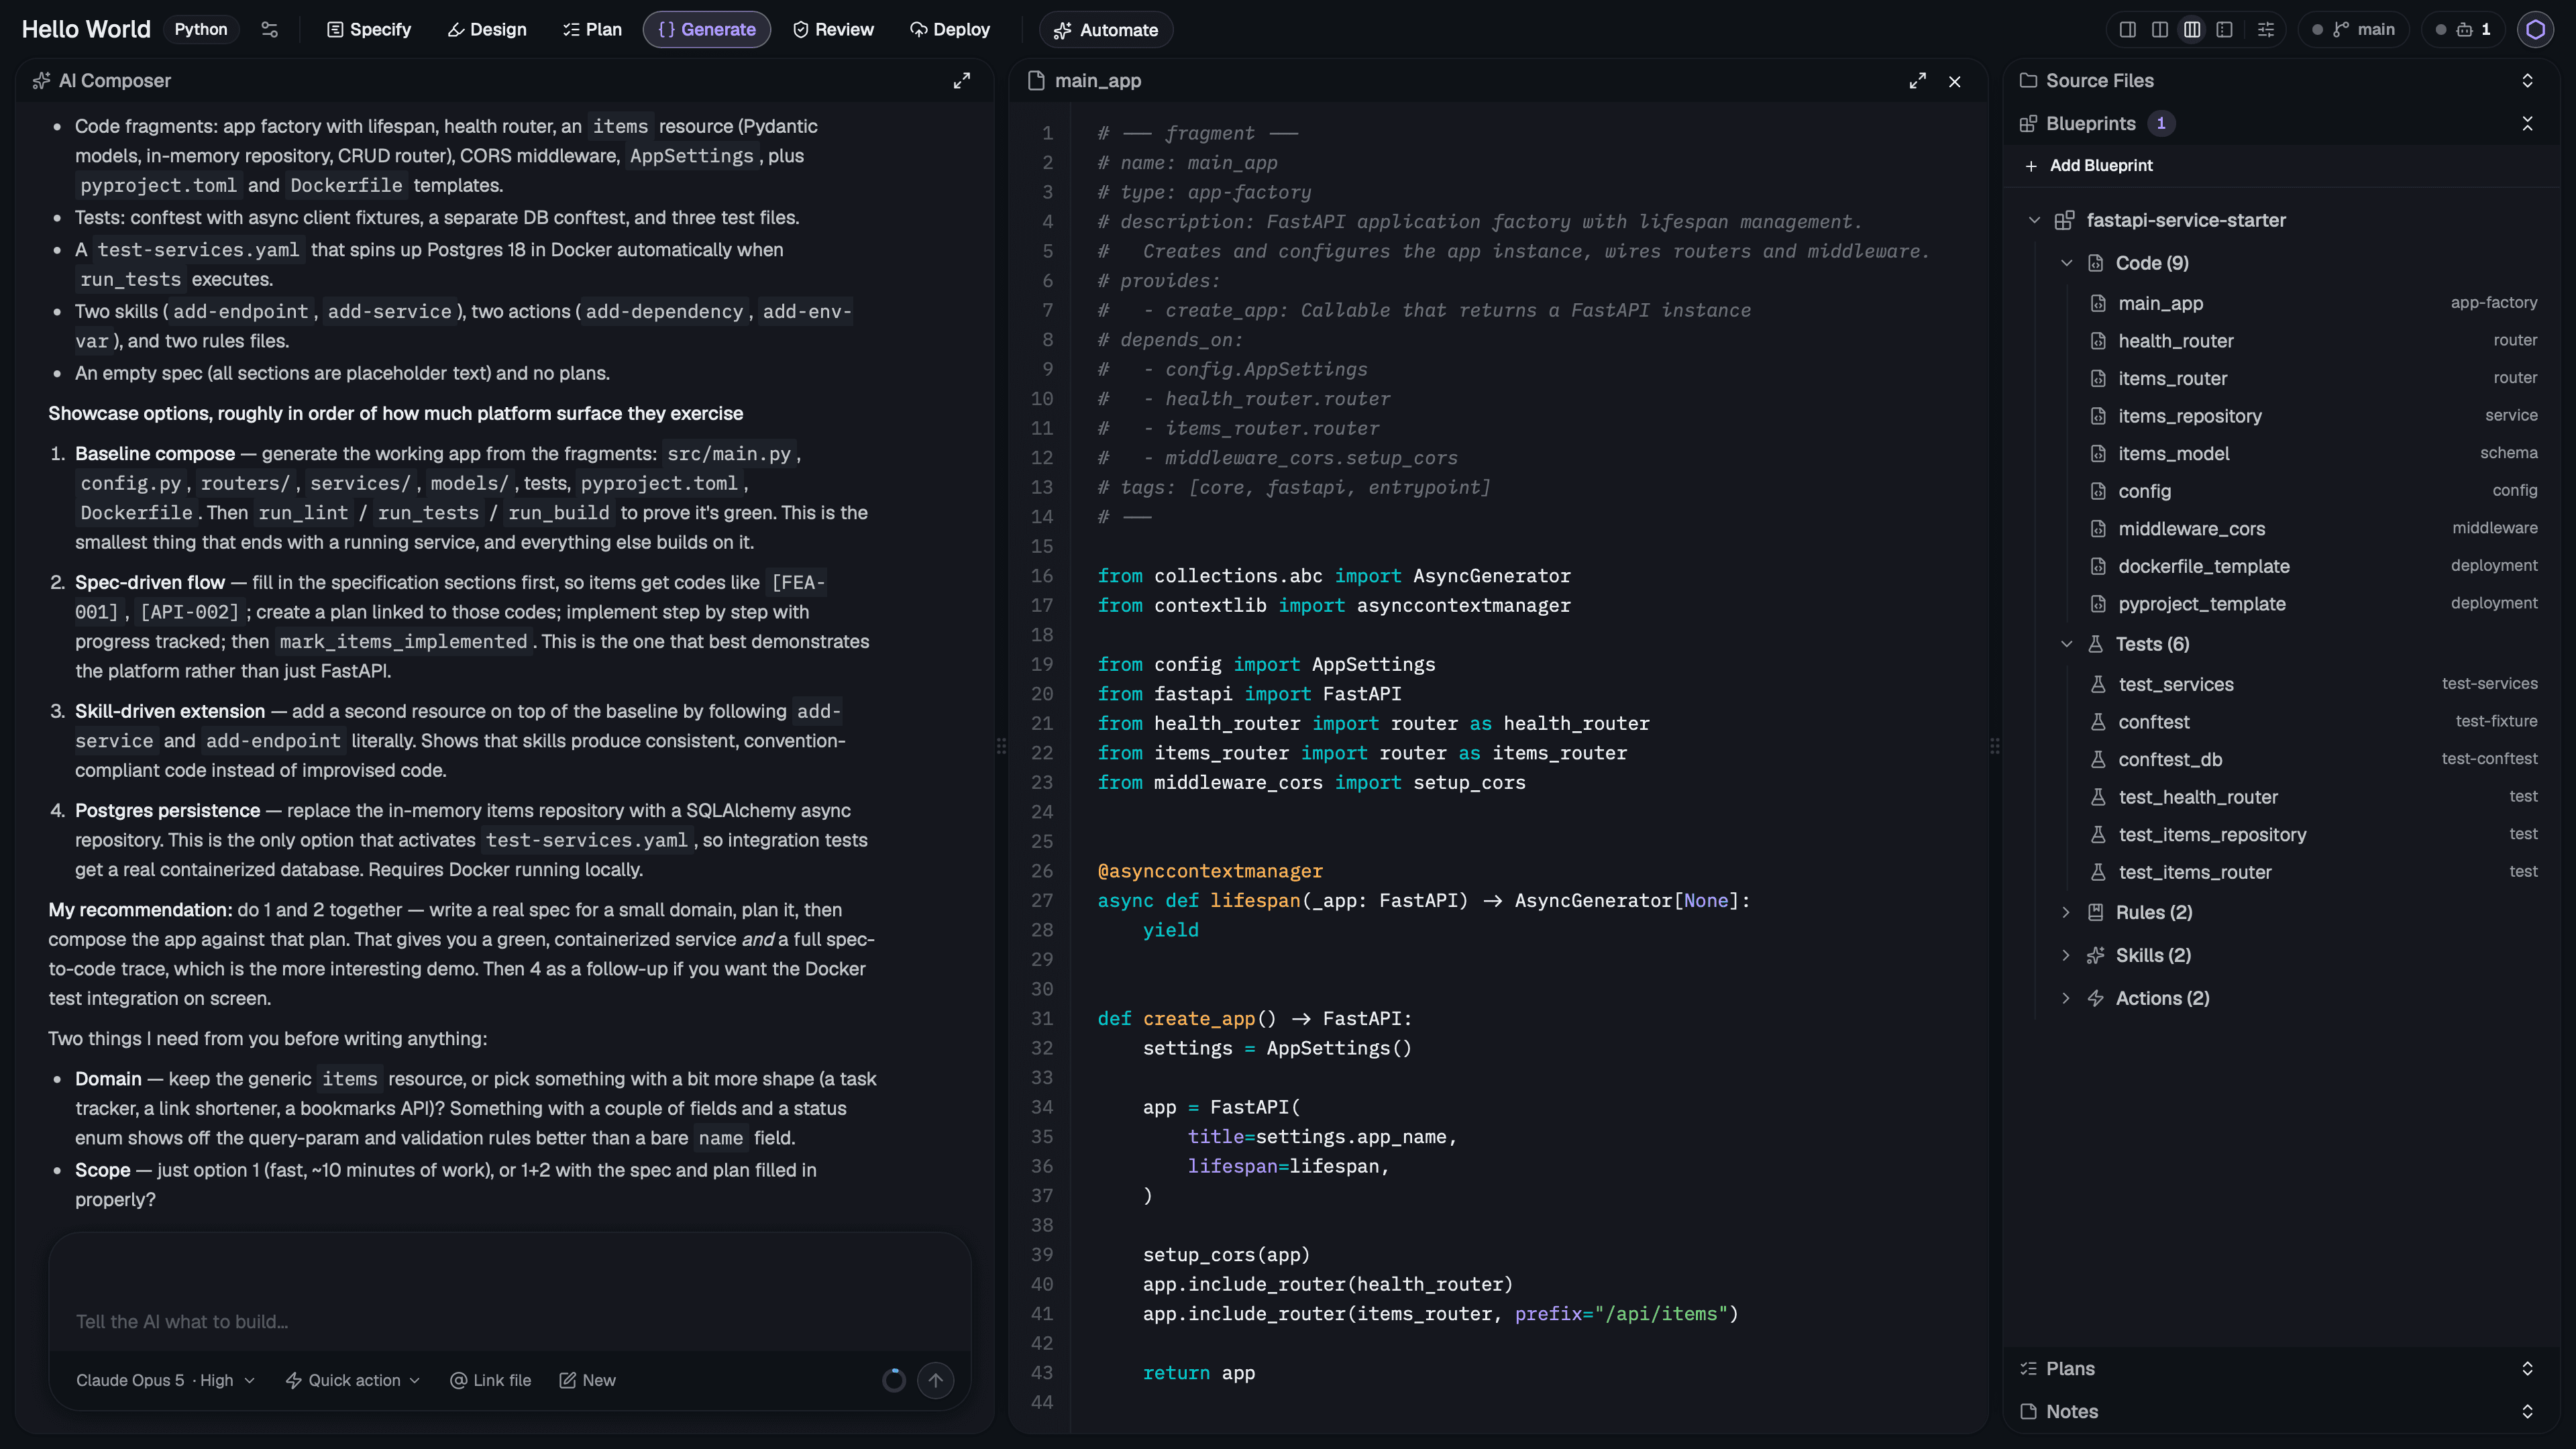Screen dimensions: 2576x1449
Task: Open the main branch selector
Action: coord(2354,29)
